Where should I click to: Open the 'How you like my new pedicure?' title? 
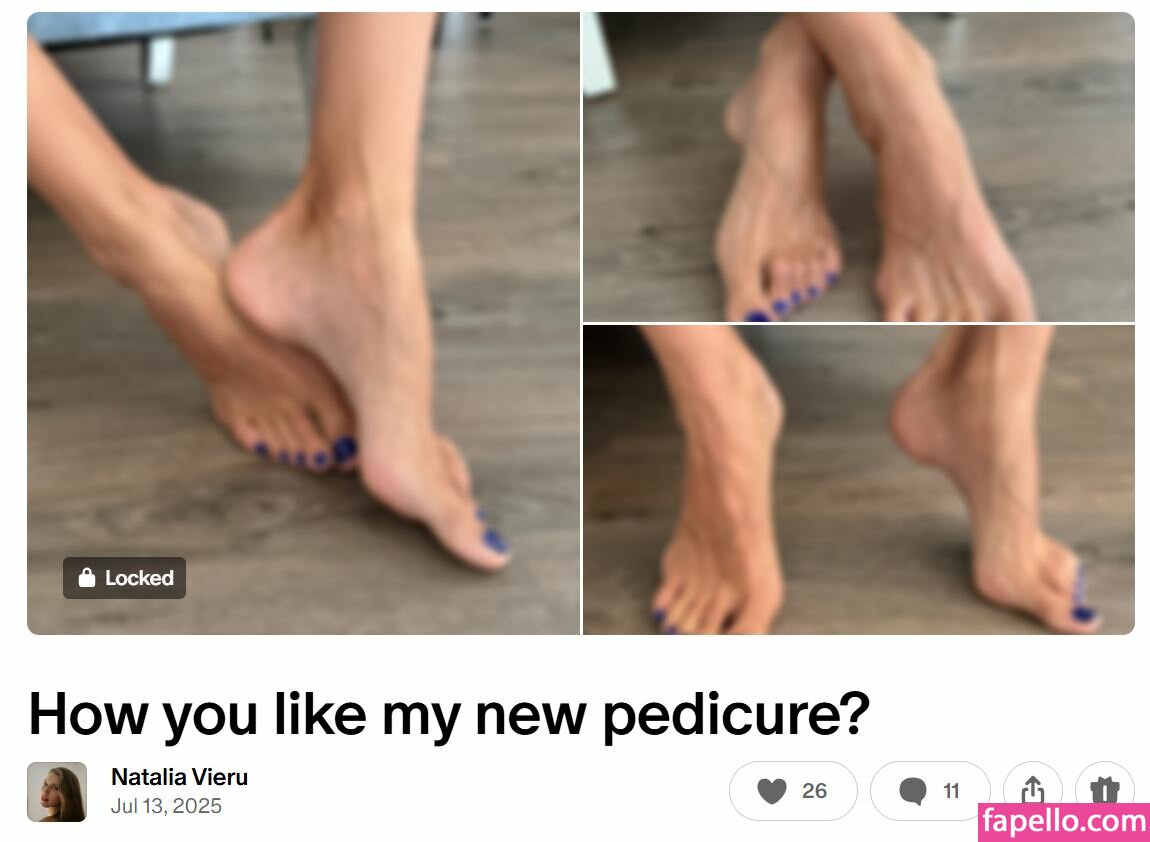click(449, 714)
